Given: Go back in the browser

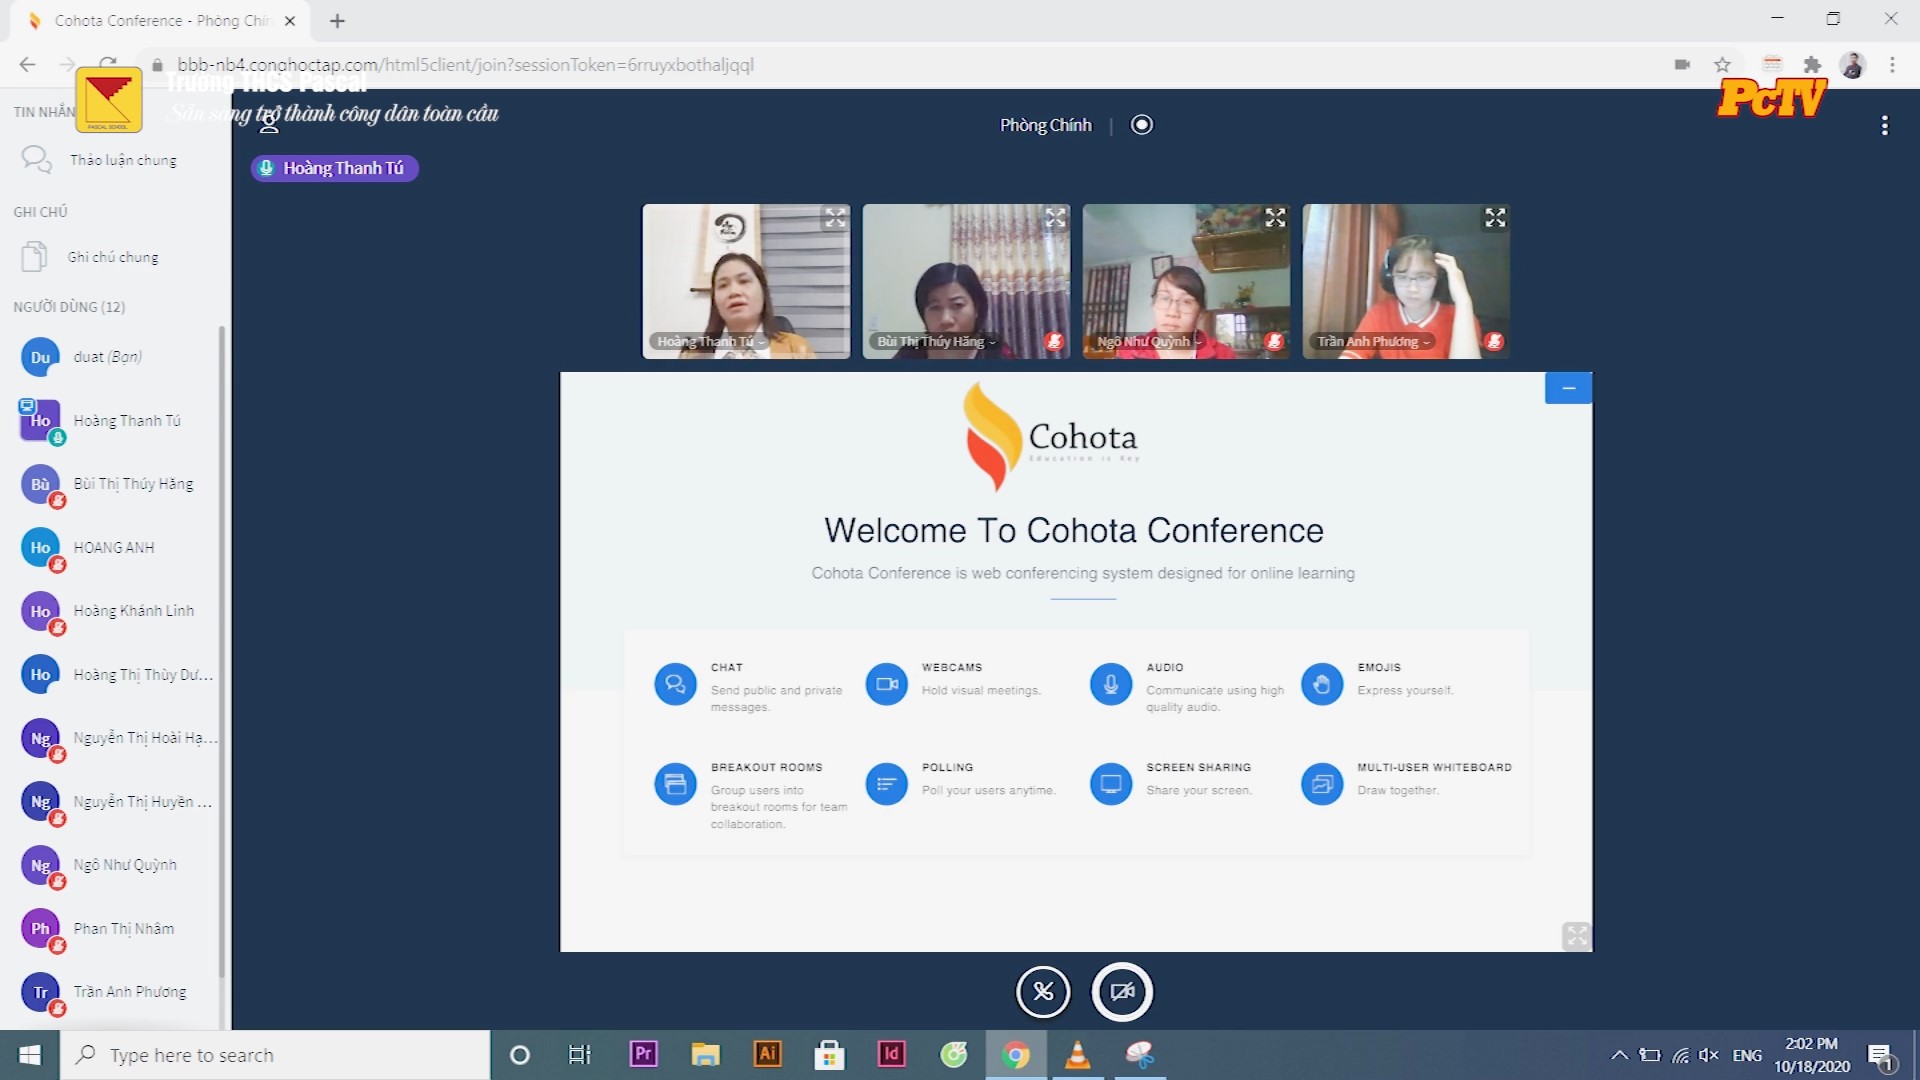Looking at the screenshot, I should [x=27, y=65].
